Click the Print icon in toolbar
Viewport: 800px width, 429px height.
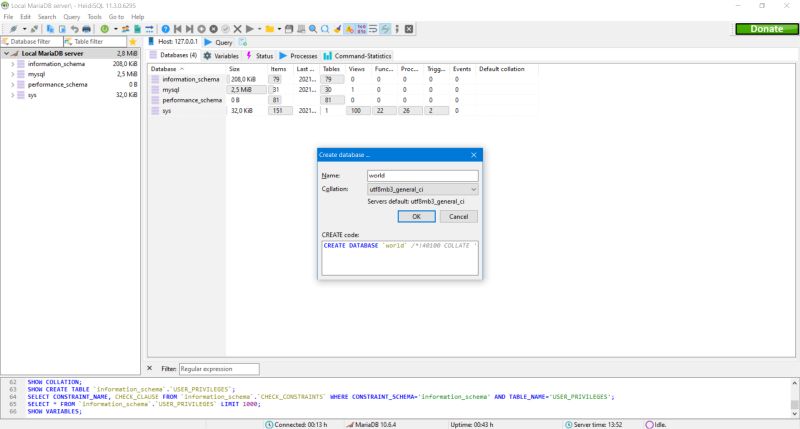tap(86, 29)
